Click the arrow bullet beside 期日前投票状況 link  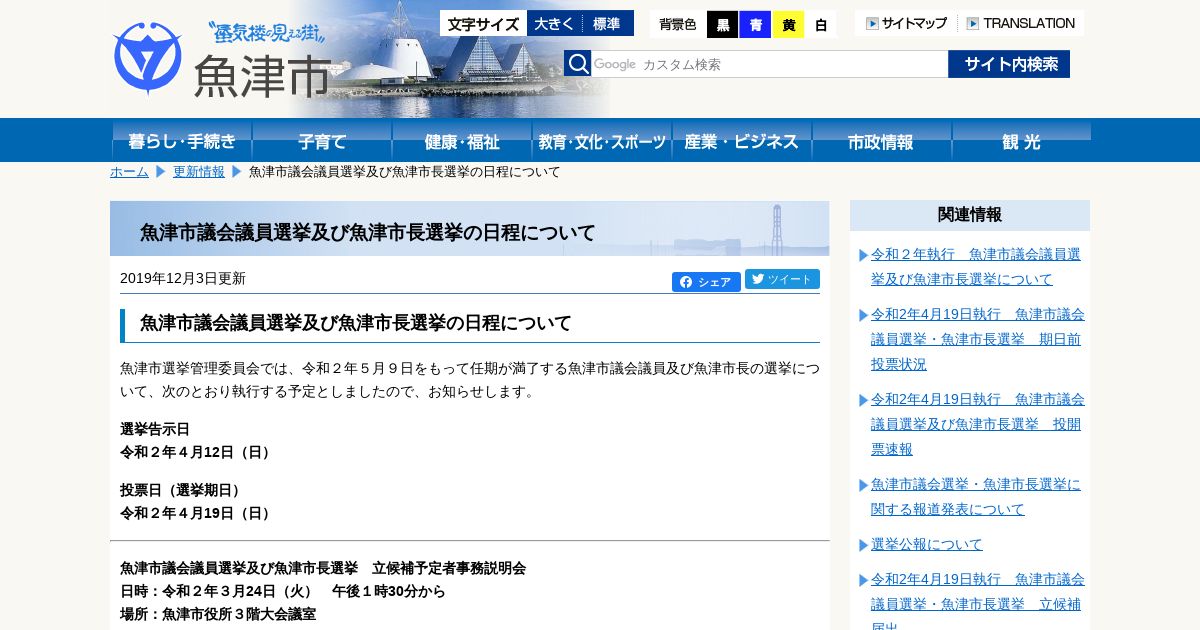tap(863, 315)
